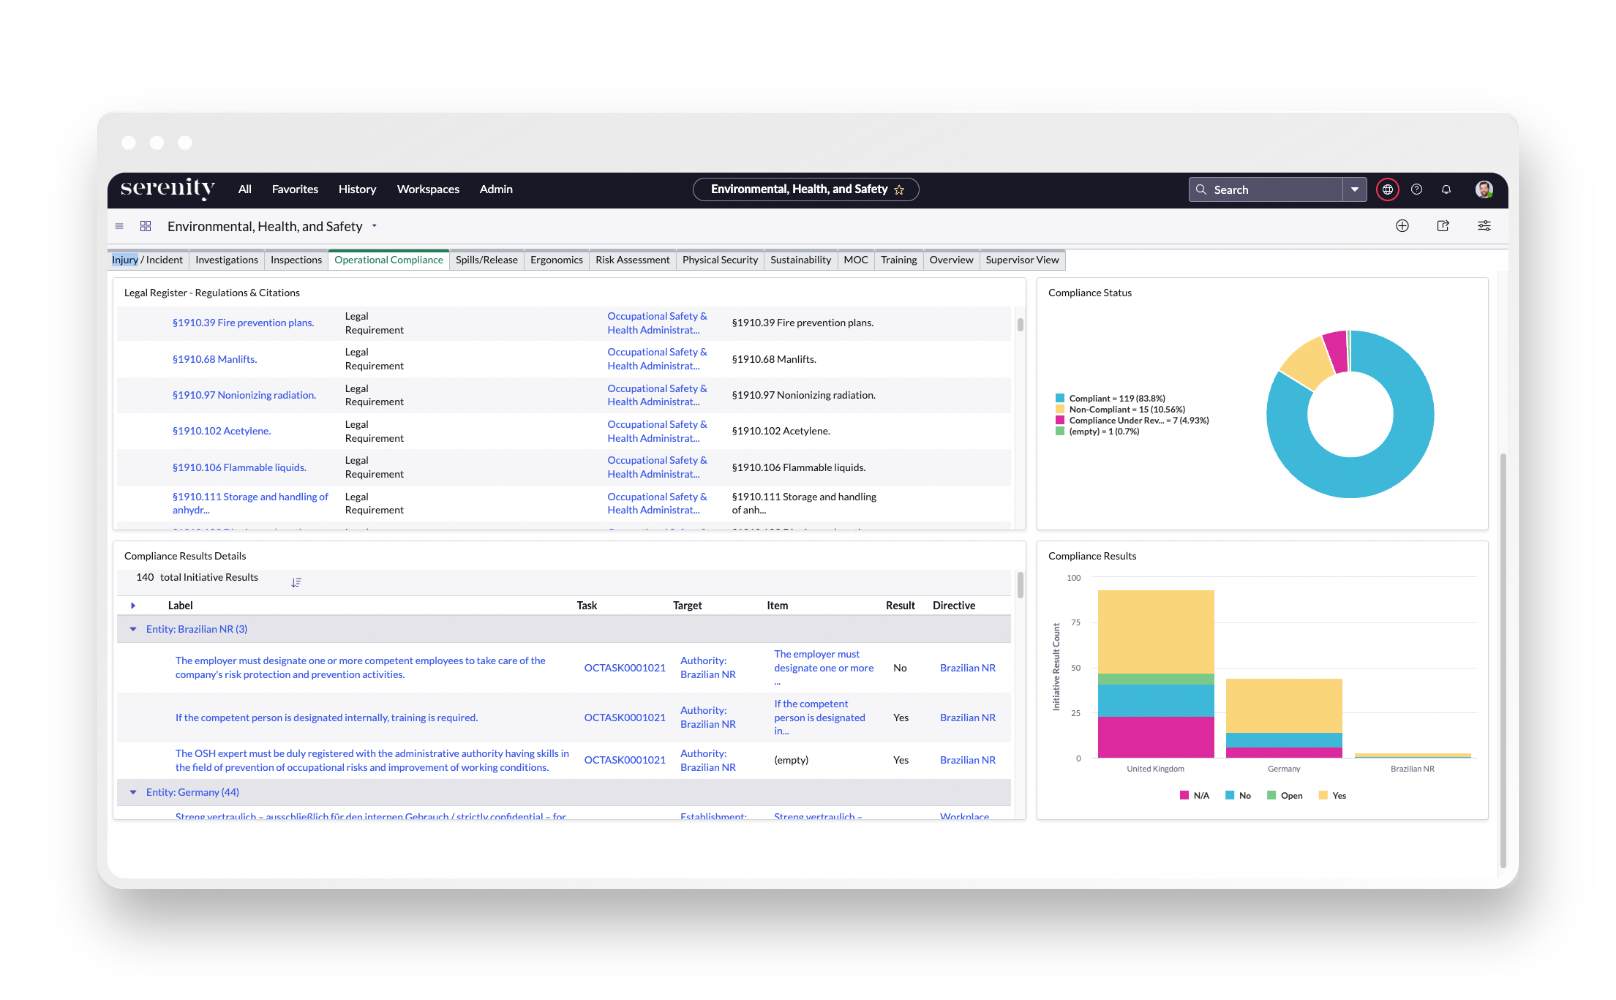Collapse the Entity: Germany (44) group

pos(133,792)
